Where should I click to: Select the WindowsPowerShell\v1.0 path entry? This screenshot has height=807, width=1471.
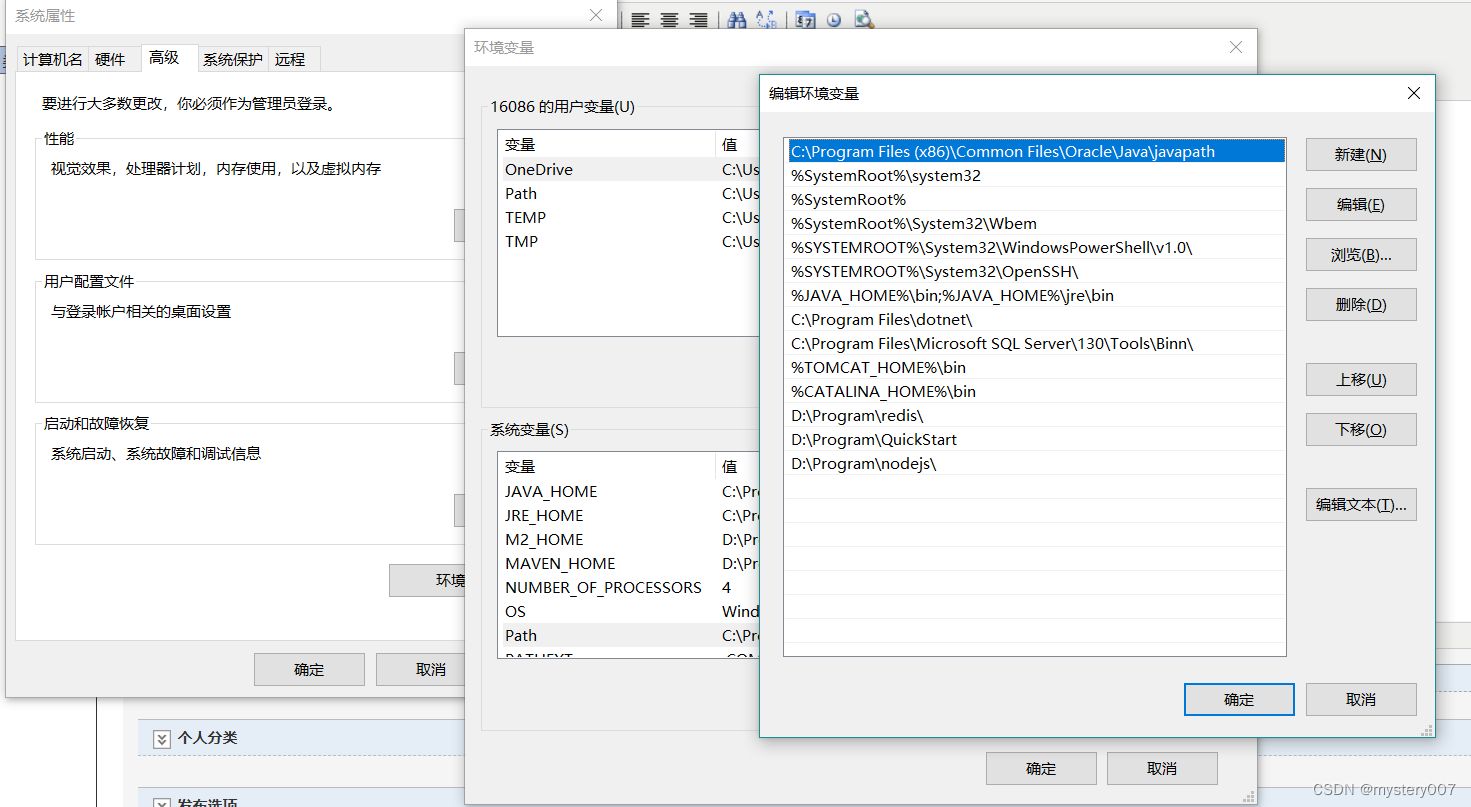click(1035, 247)
